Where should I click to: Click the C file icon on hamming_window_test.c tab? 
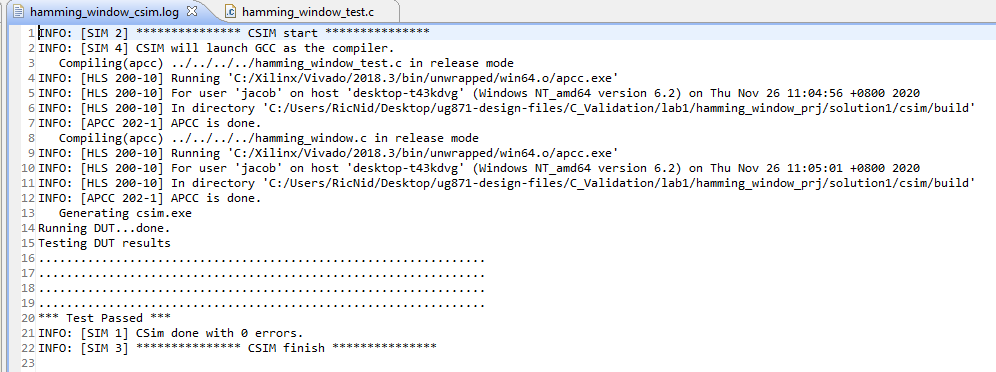coord(231,11)
